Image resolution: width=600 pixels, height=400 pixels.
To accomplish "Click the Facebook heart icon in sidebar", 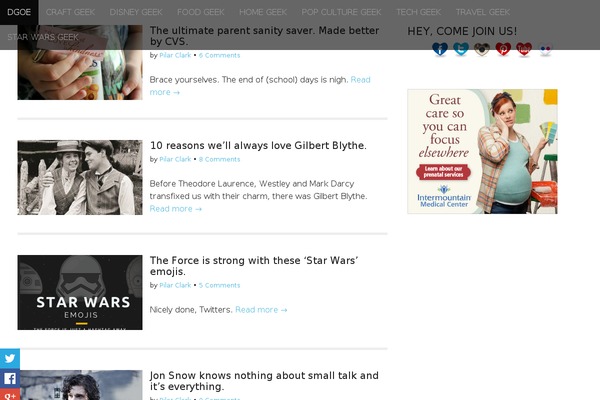I will 440,49.
